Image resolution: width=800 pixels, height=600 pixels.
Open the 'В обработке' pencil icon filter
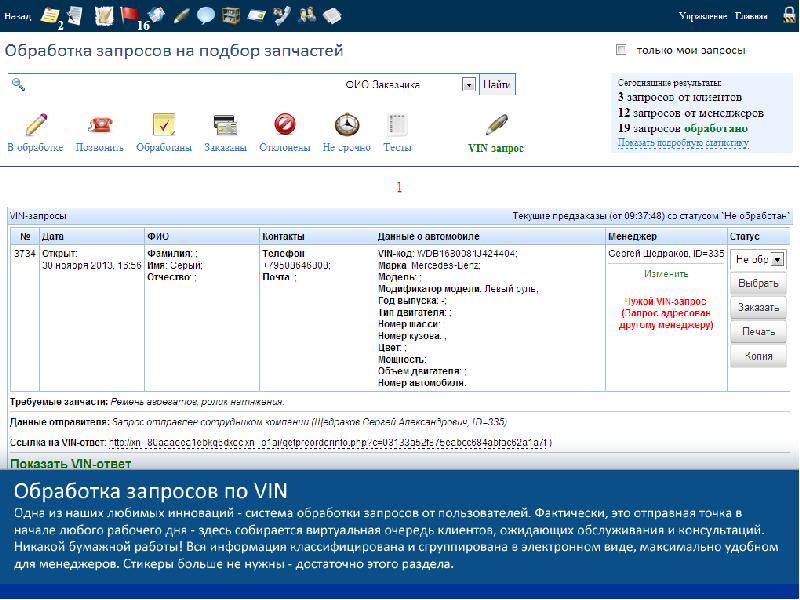pos(36,125)
